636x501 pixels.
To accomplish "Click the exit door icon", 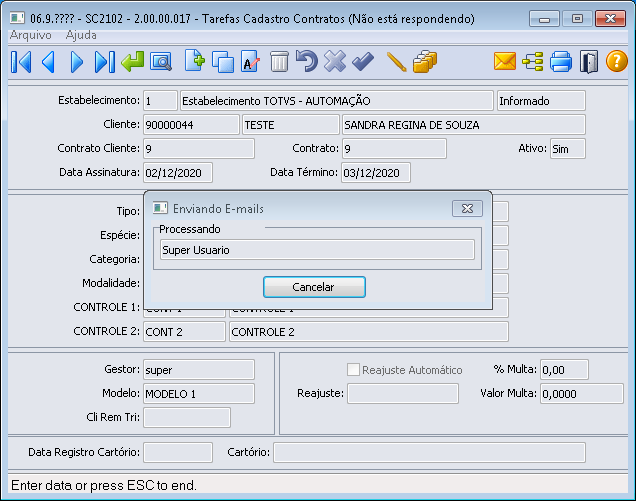I will (589, 62).
